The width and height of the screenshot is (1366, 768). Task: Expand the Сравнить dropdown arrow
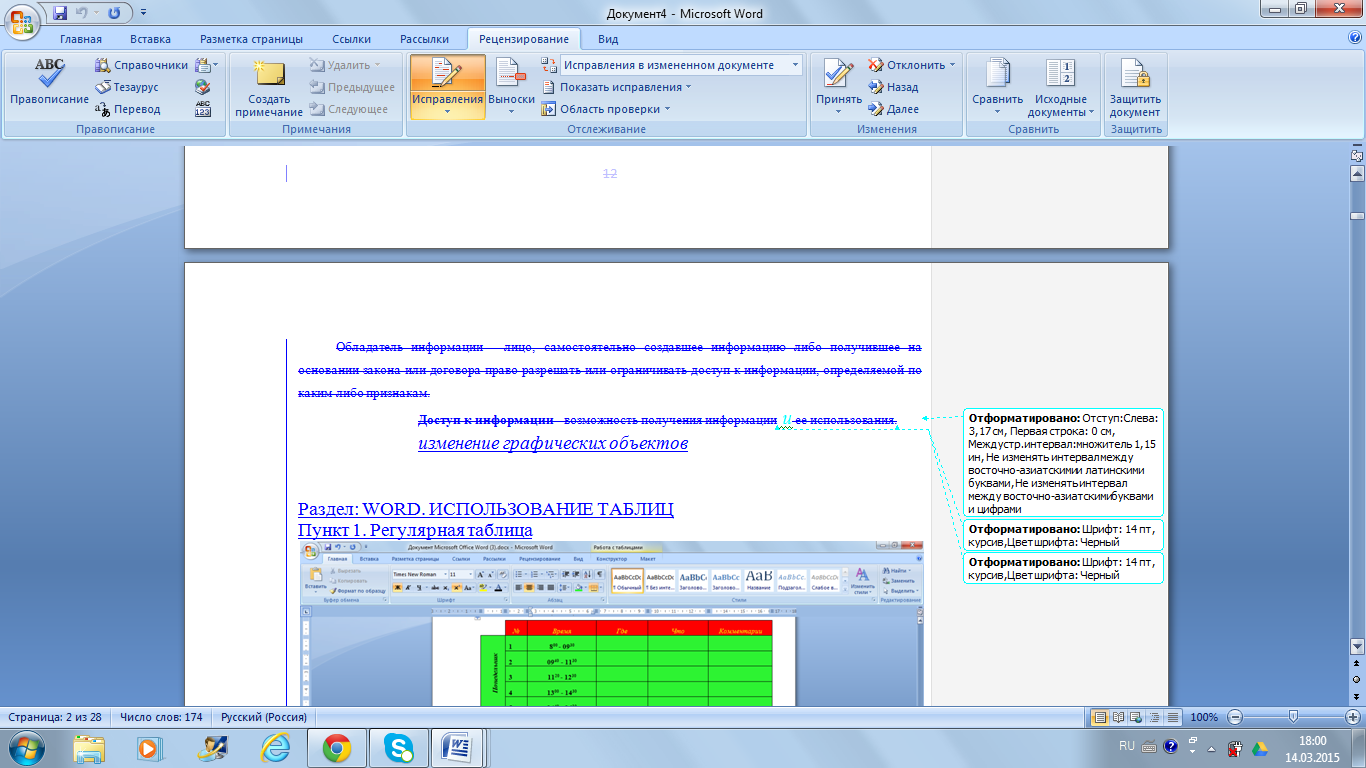[998, 111]
